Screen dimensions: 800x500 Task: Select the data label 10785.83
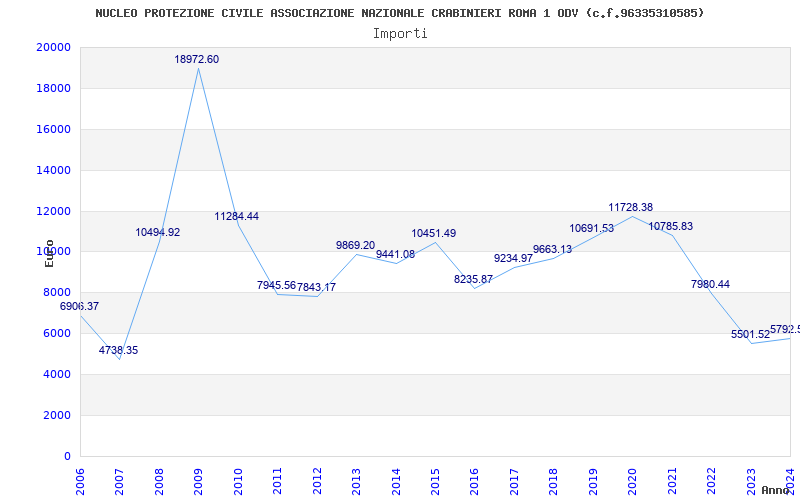point(671,227)
